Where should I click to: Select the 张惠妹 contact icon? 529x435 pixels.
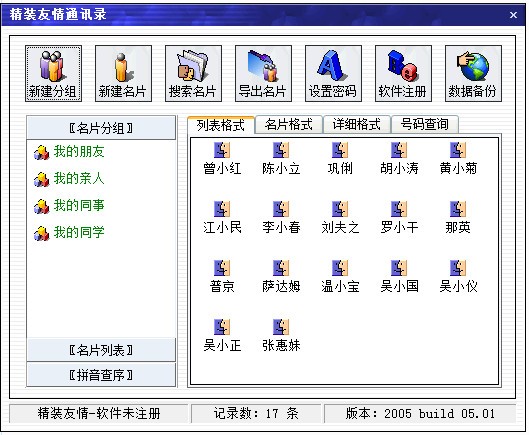click(281, 327)
